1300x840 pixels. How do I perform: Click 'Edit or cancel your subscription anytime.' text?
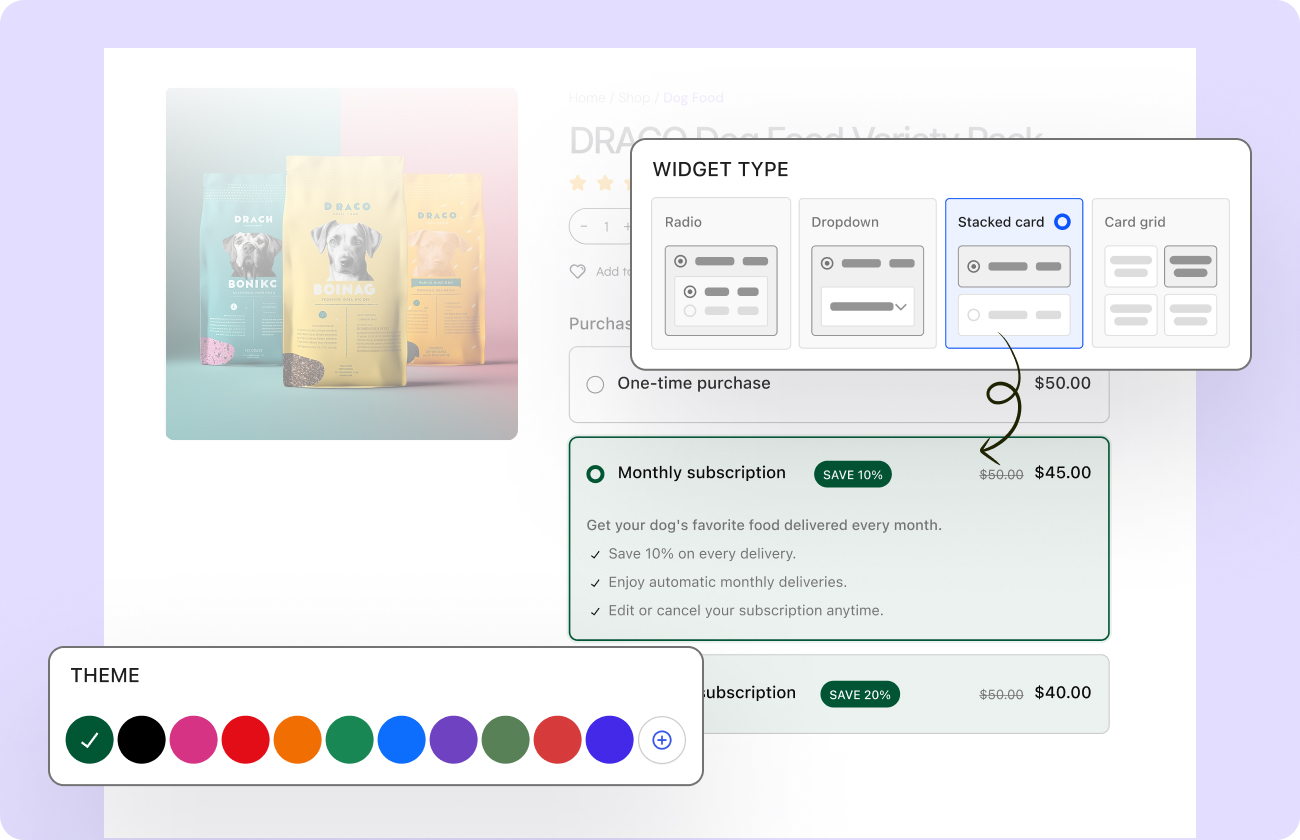coord(746,610)
